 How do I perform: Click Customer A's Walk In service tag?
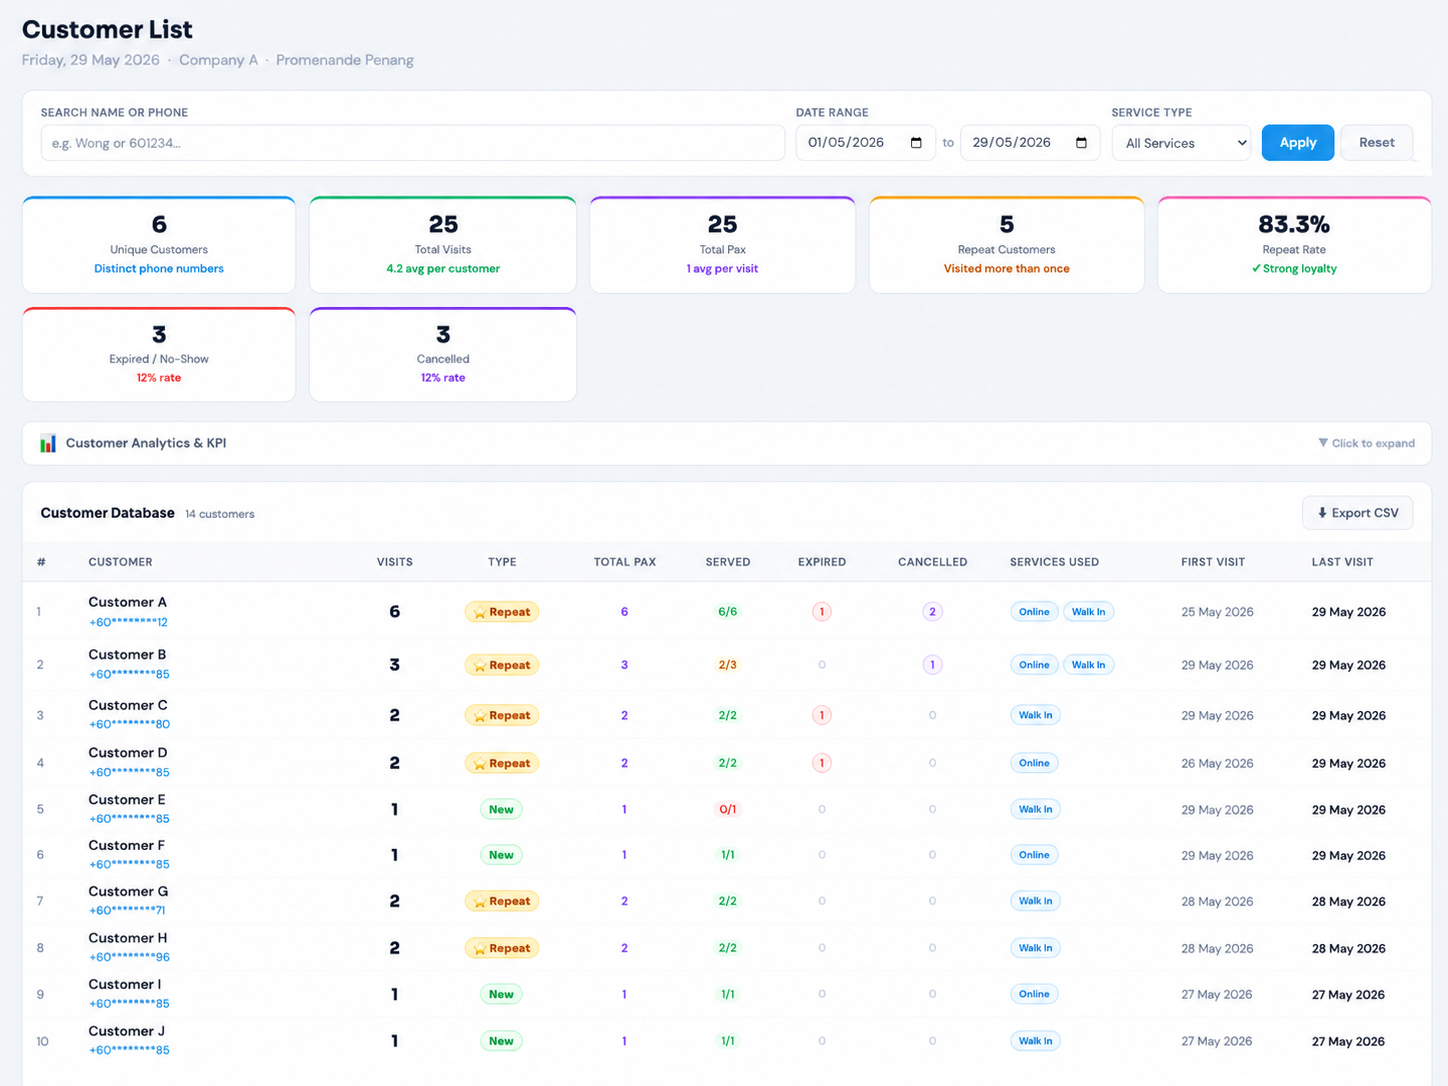(x=1088, y=612)
